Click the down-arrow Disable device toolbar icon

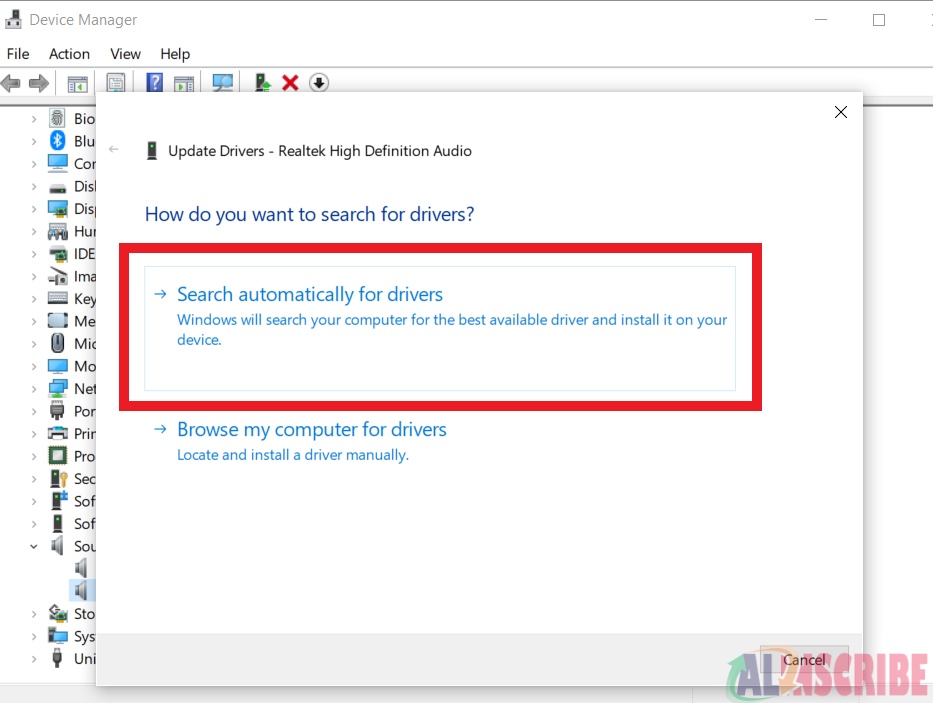click(x=319, y=83)
